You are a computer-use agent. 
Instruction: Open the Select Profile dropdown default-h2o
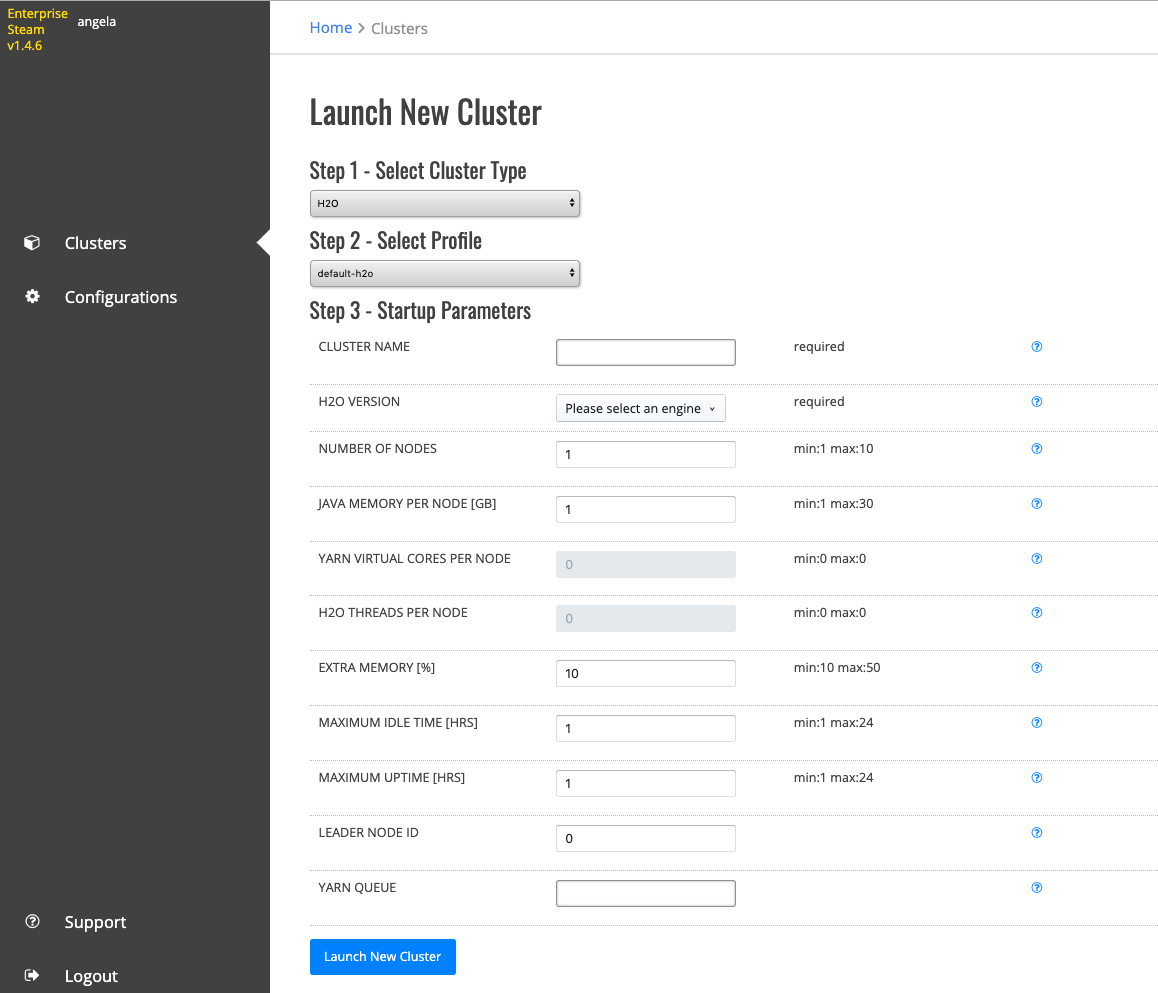tap(445, 273)
